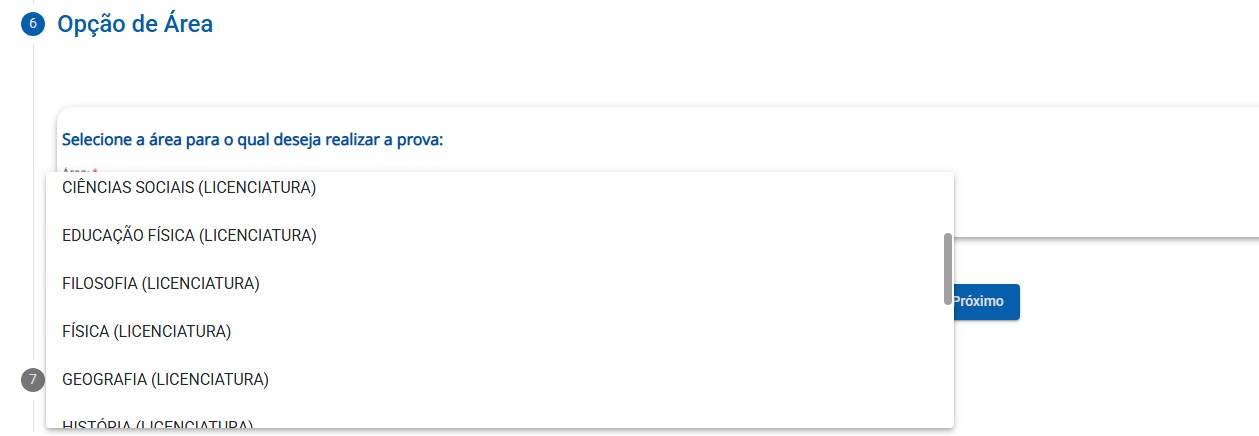Click the 'Opção de Área' step heading

pos(135,24)
